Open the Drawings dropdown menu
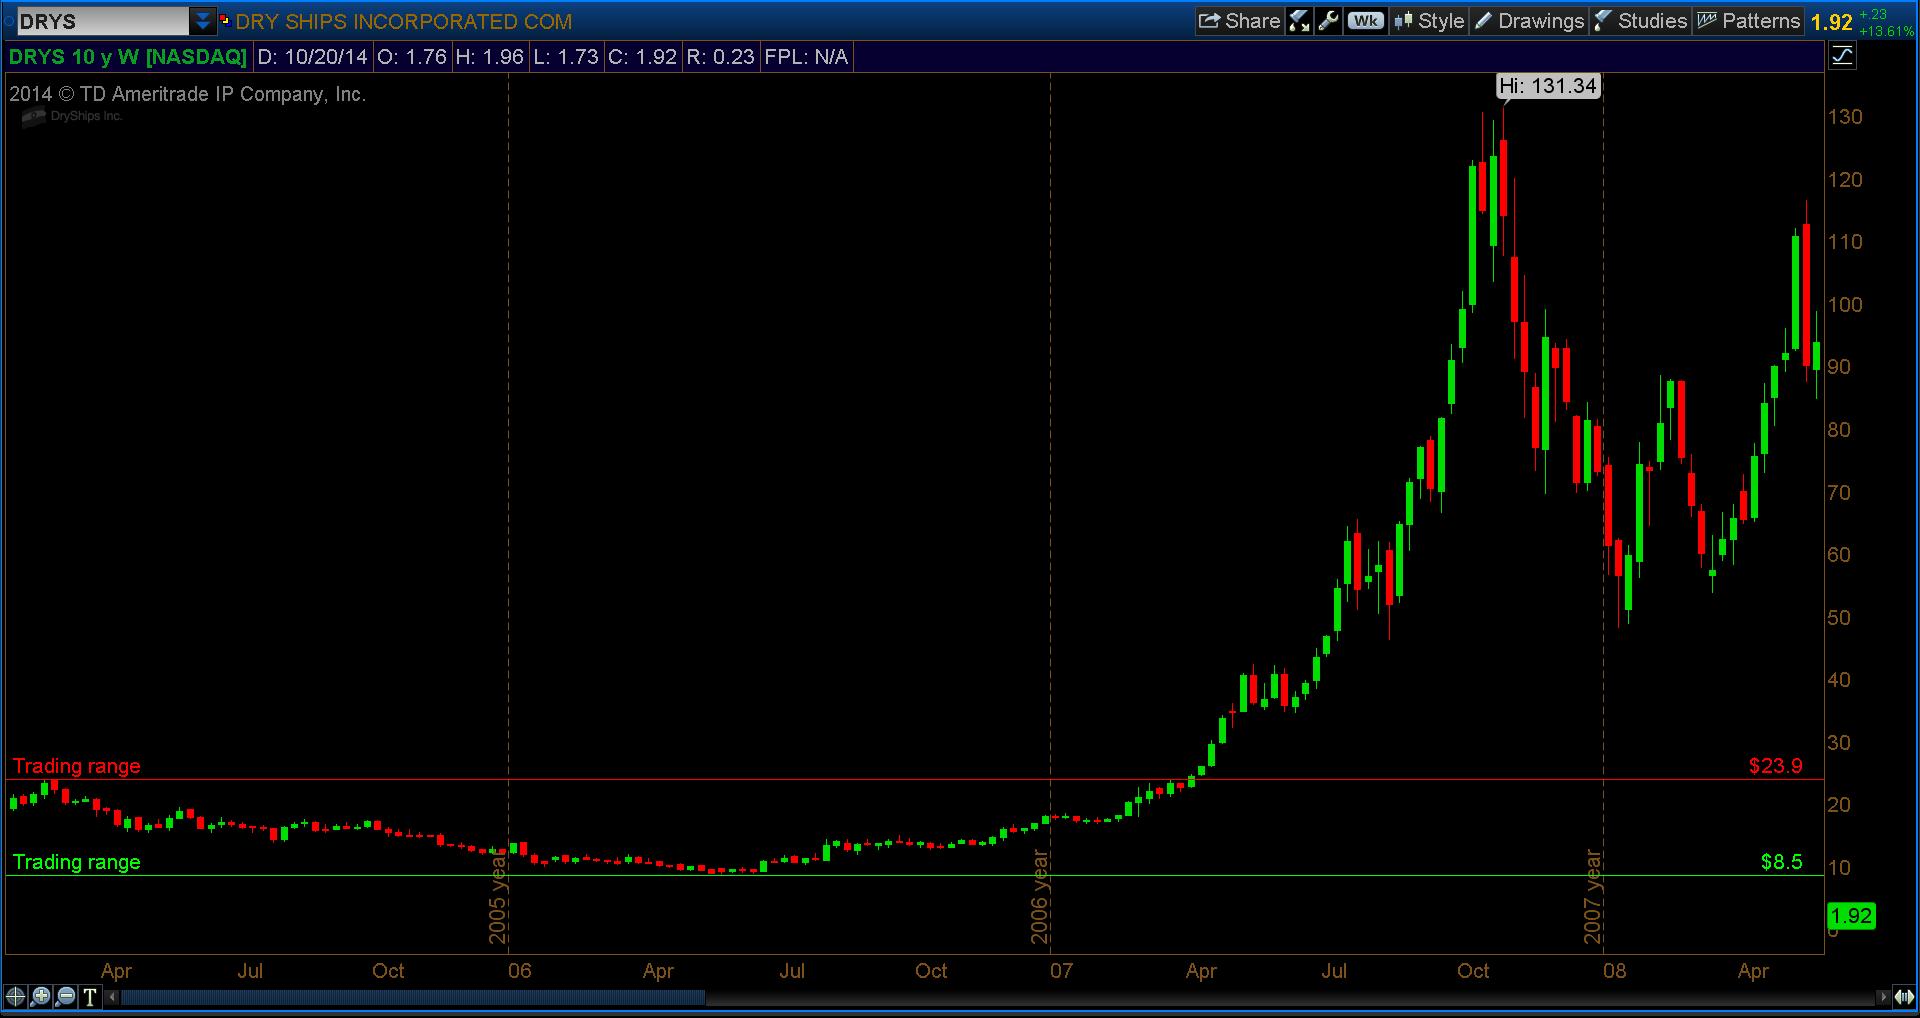The image size is (1920, 1018). [1529, 21]
